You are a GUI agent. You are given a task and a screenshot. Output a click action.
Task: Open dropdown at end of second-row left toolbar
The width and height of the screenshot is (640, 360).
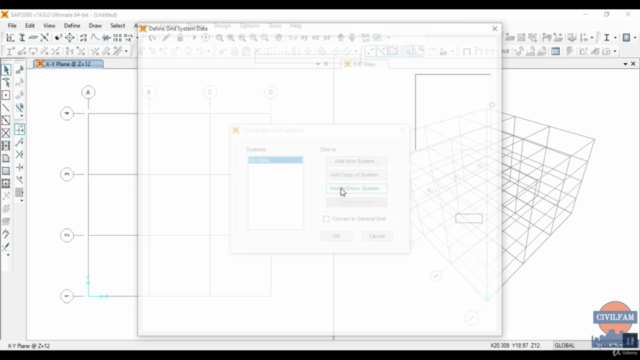(126, 51)
